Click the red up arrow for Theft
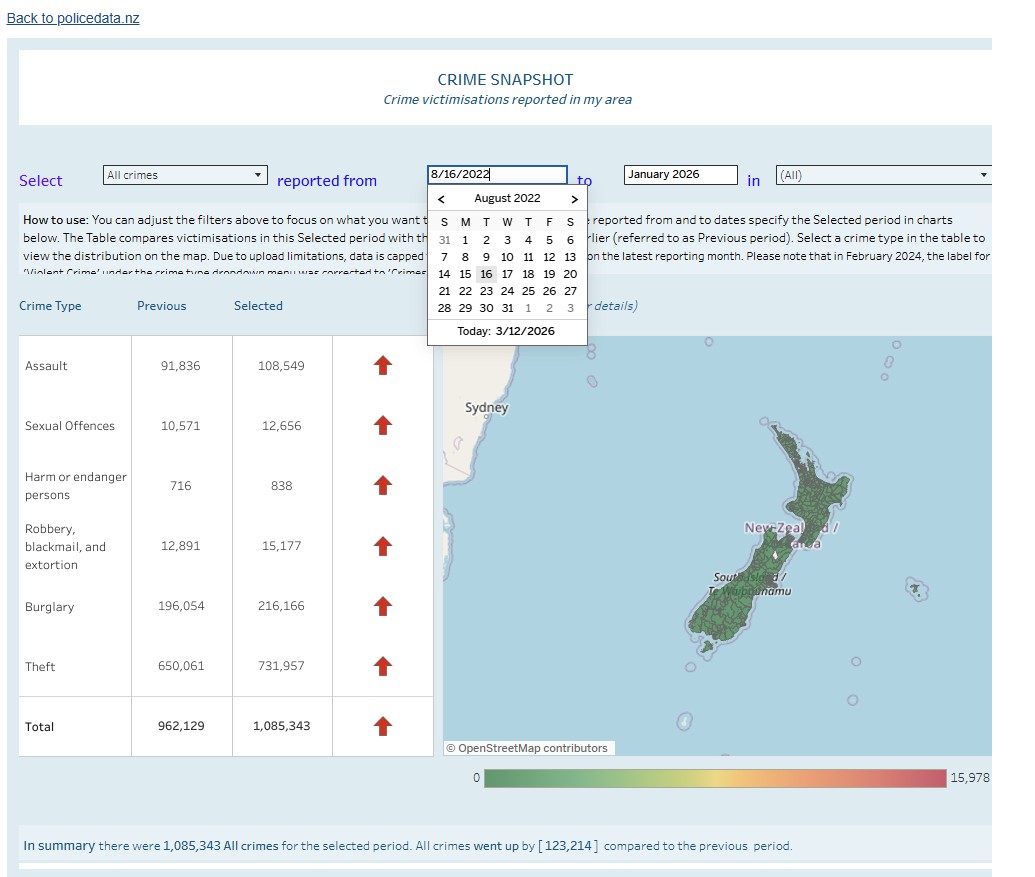The width and height of the screenshot is (1035, 877). [383, 666]
